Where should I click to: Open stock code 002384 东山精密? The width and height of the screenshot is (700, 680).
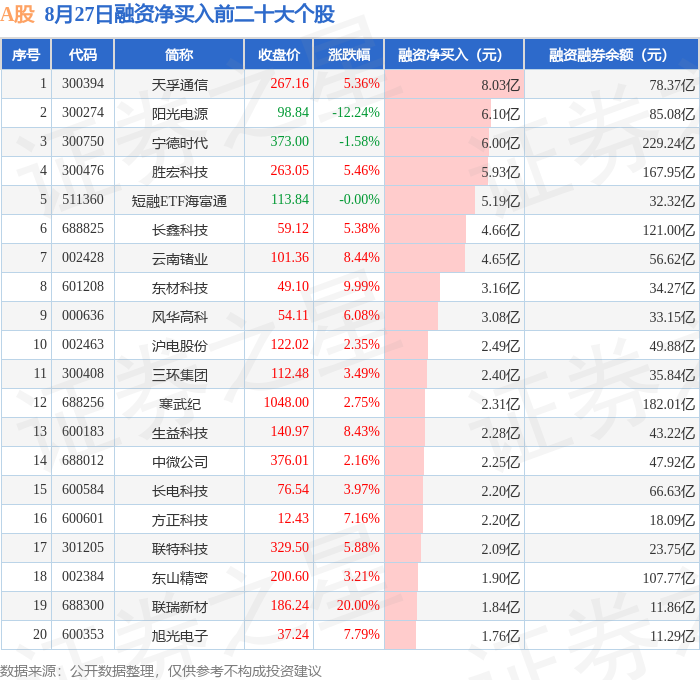point(83,577)
